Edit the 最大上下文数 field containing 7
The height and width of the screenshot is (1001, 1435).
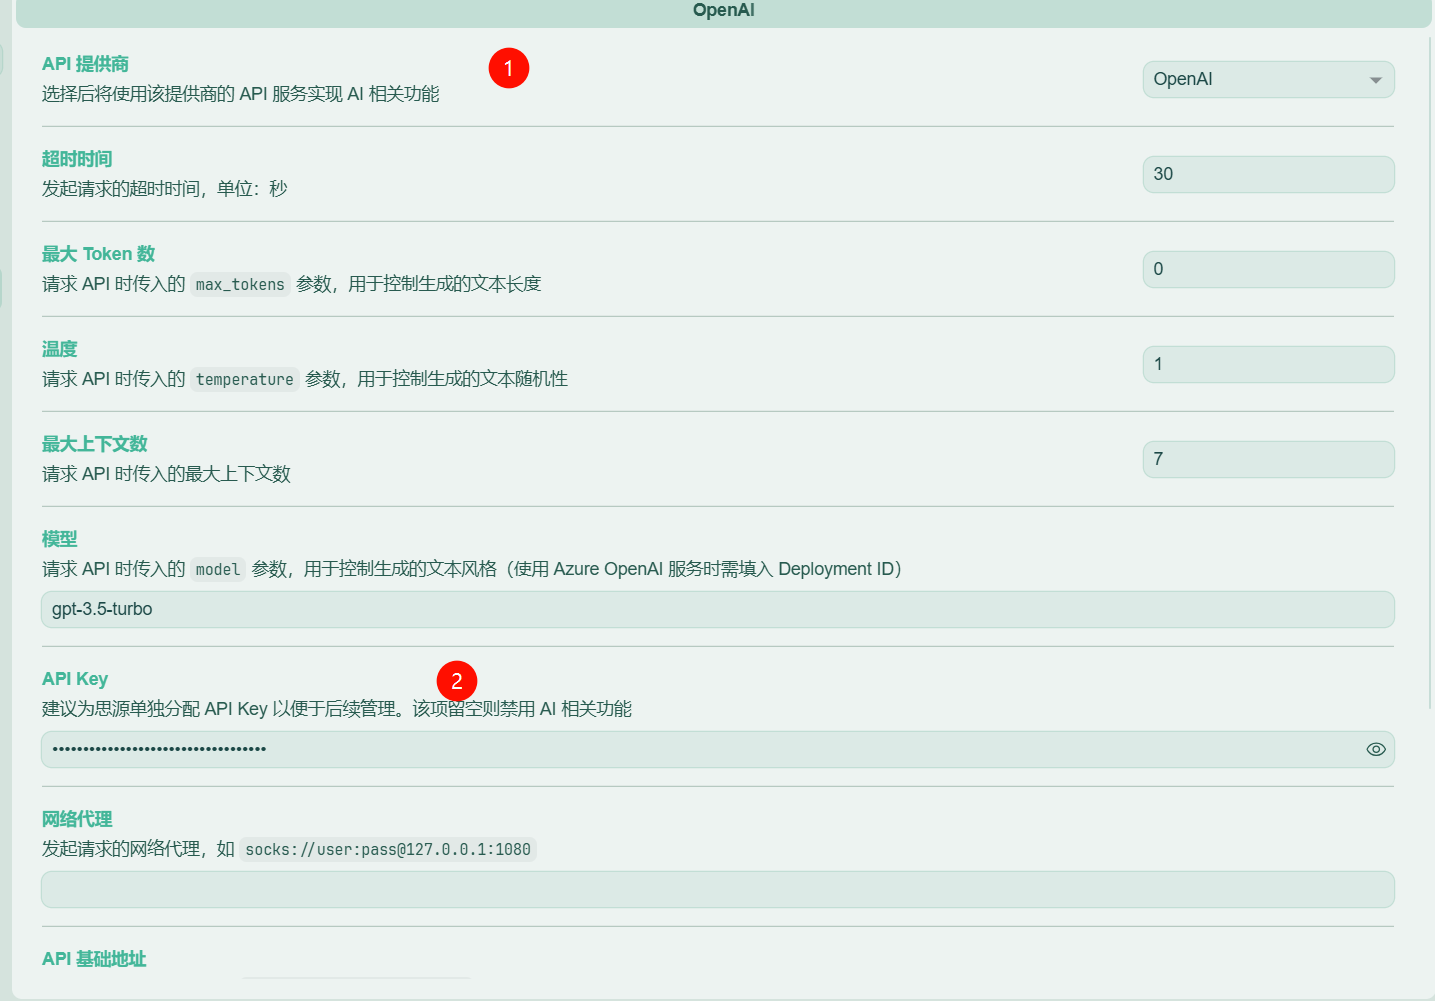click(1268, 459)
